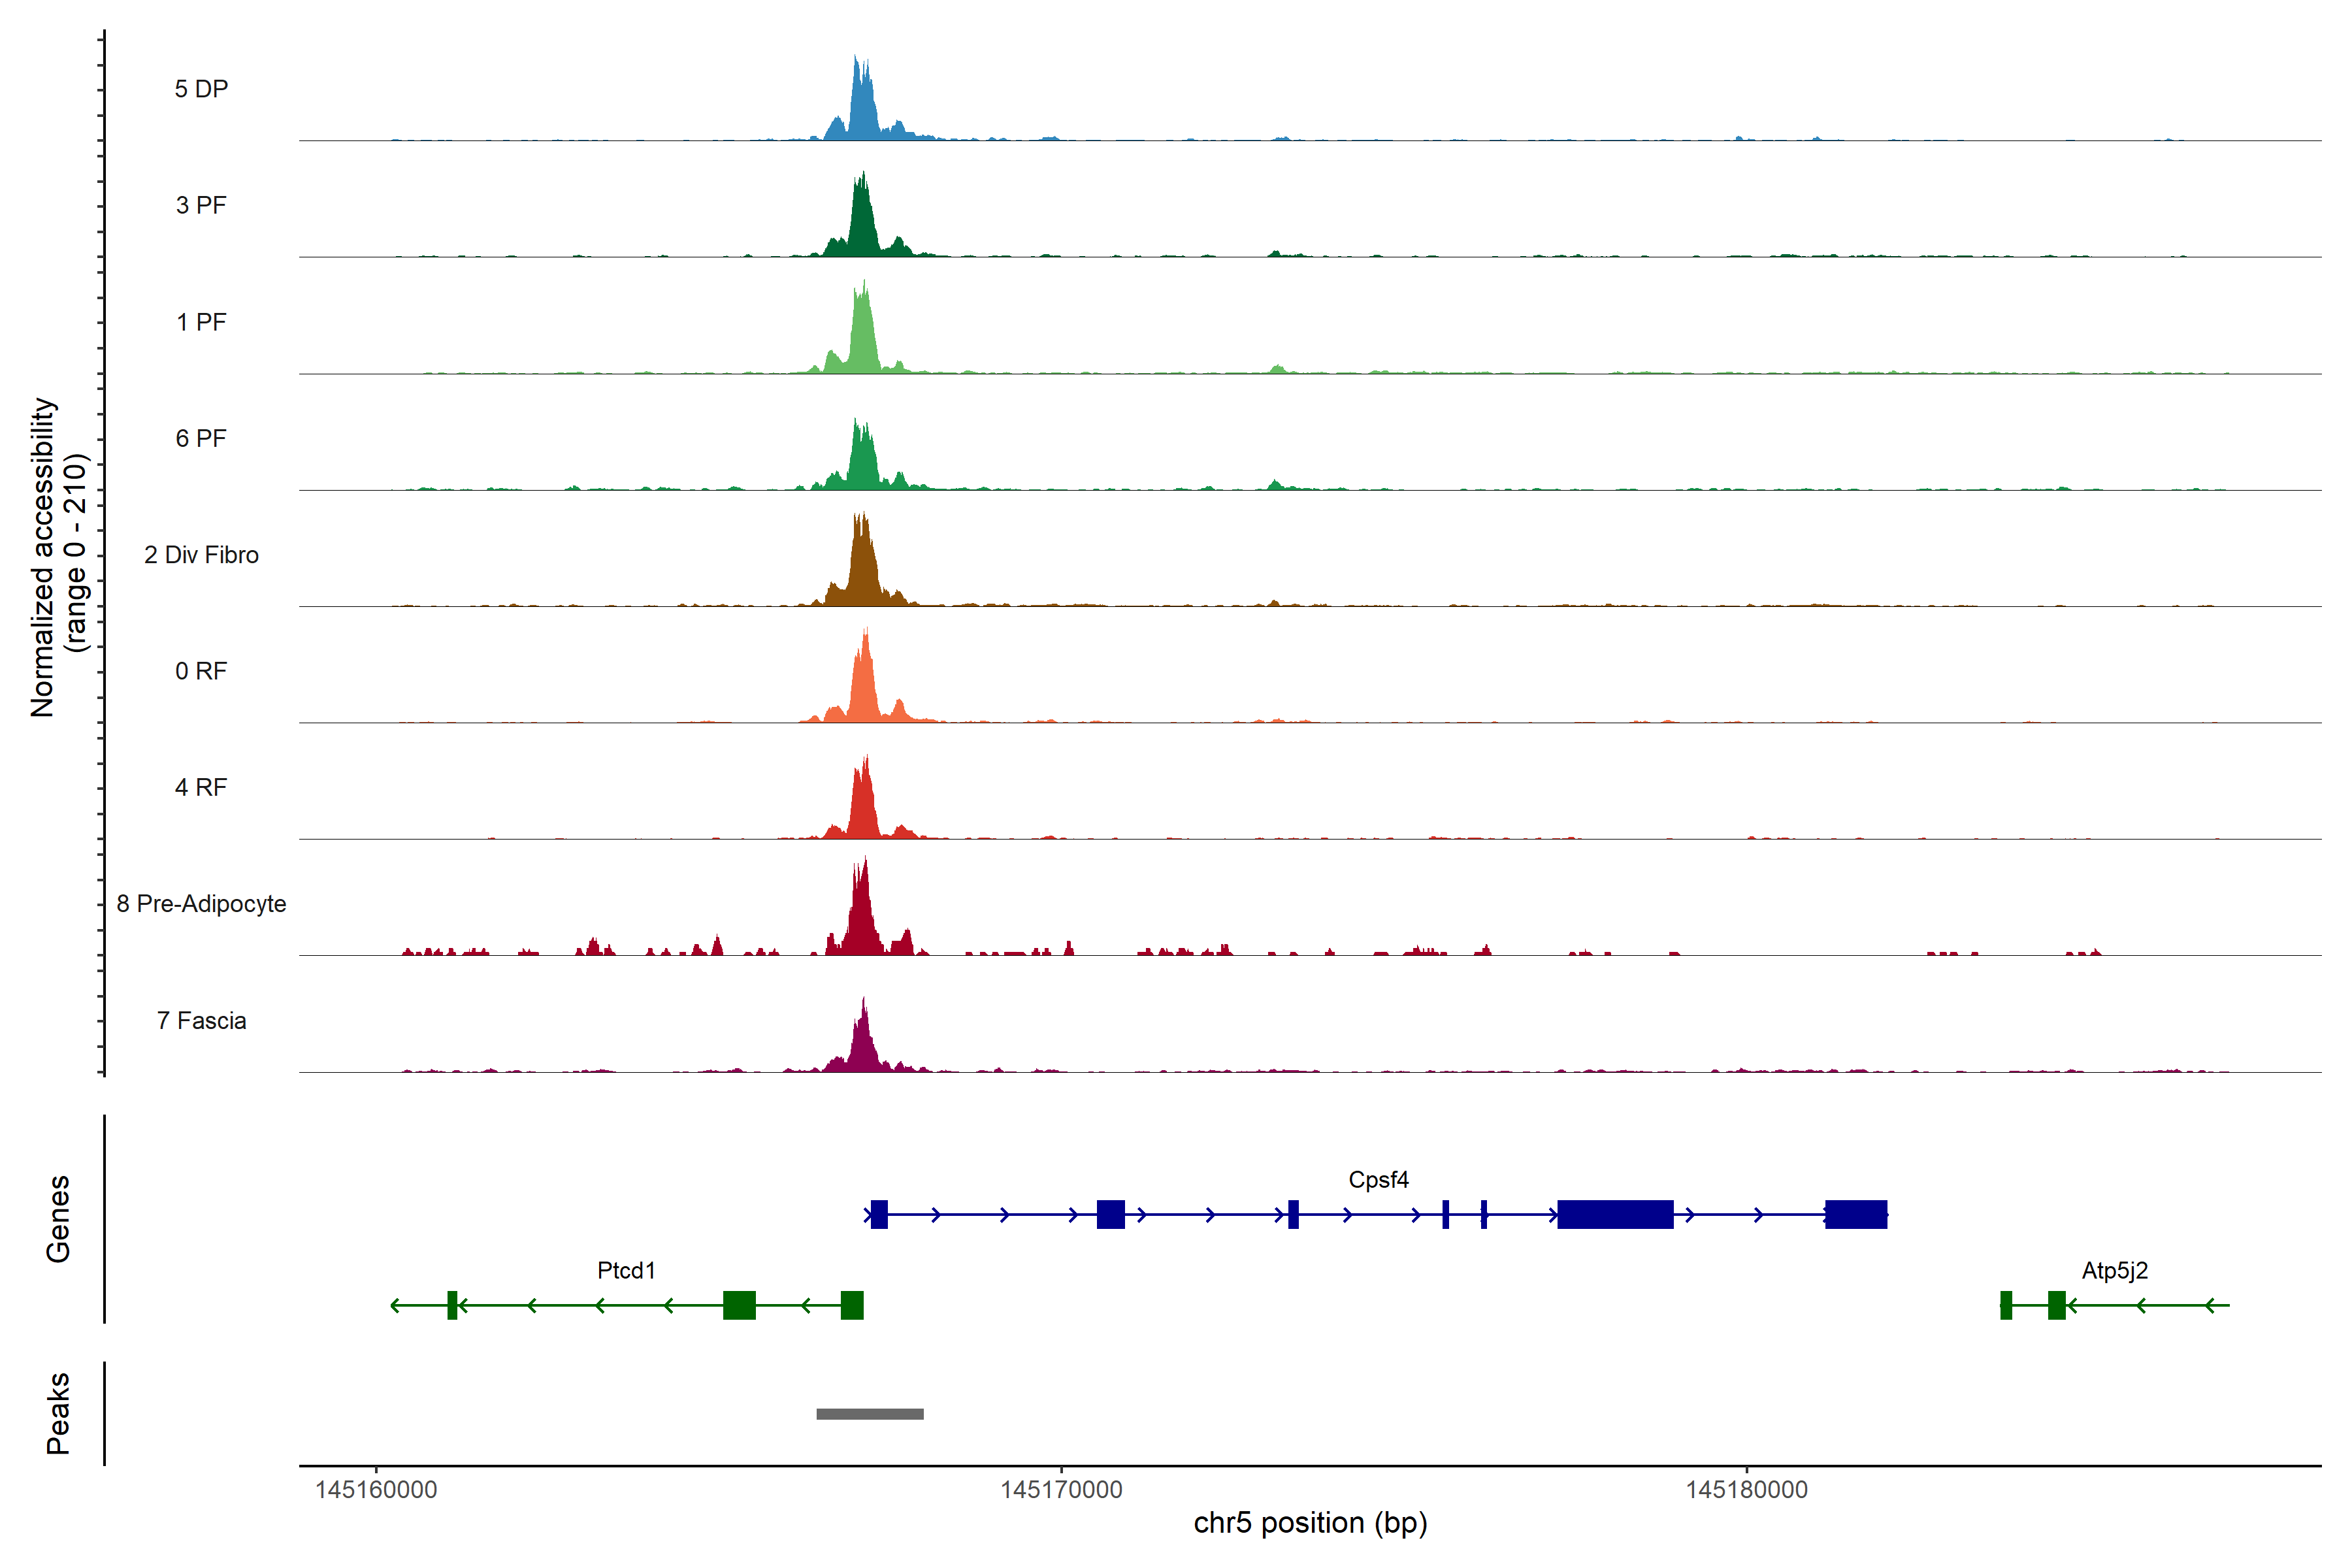Click the 145170000 axis tick label

pyautogui.click(x=1061, y=1490)
